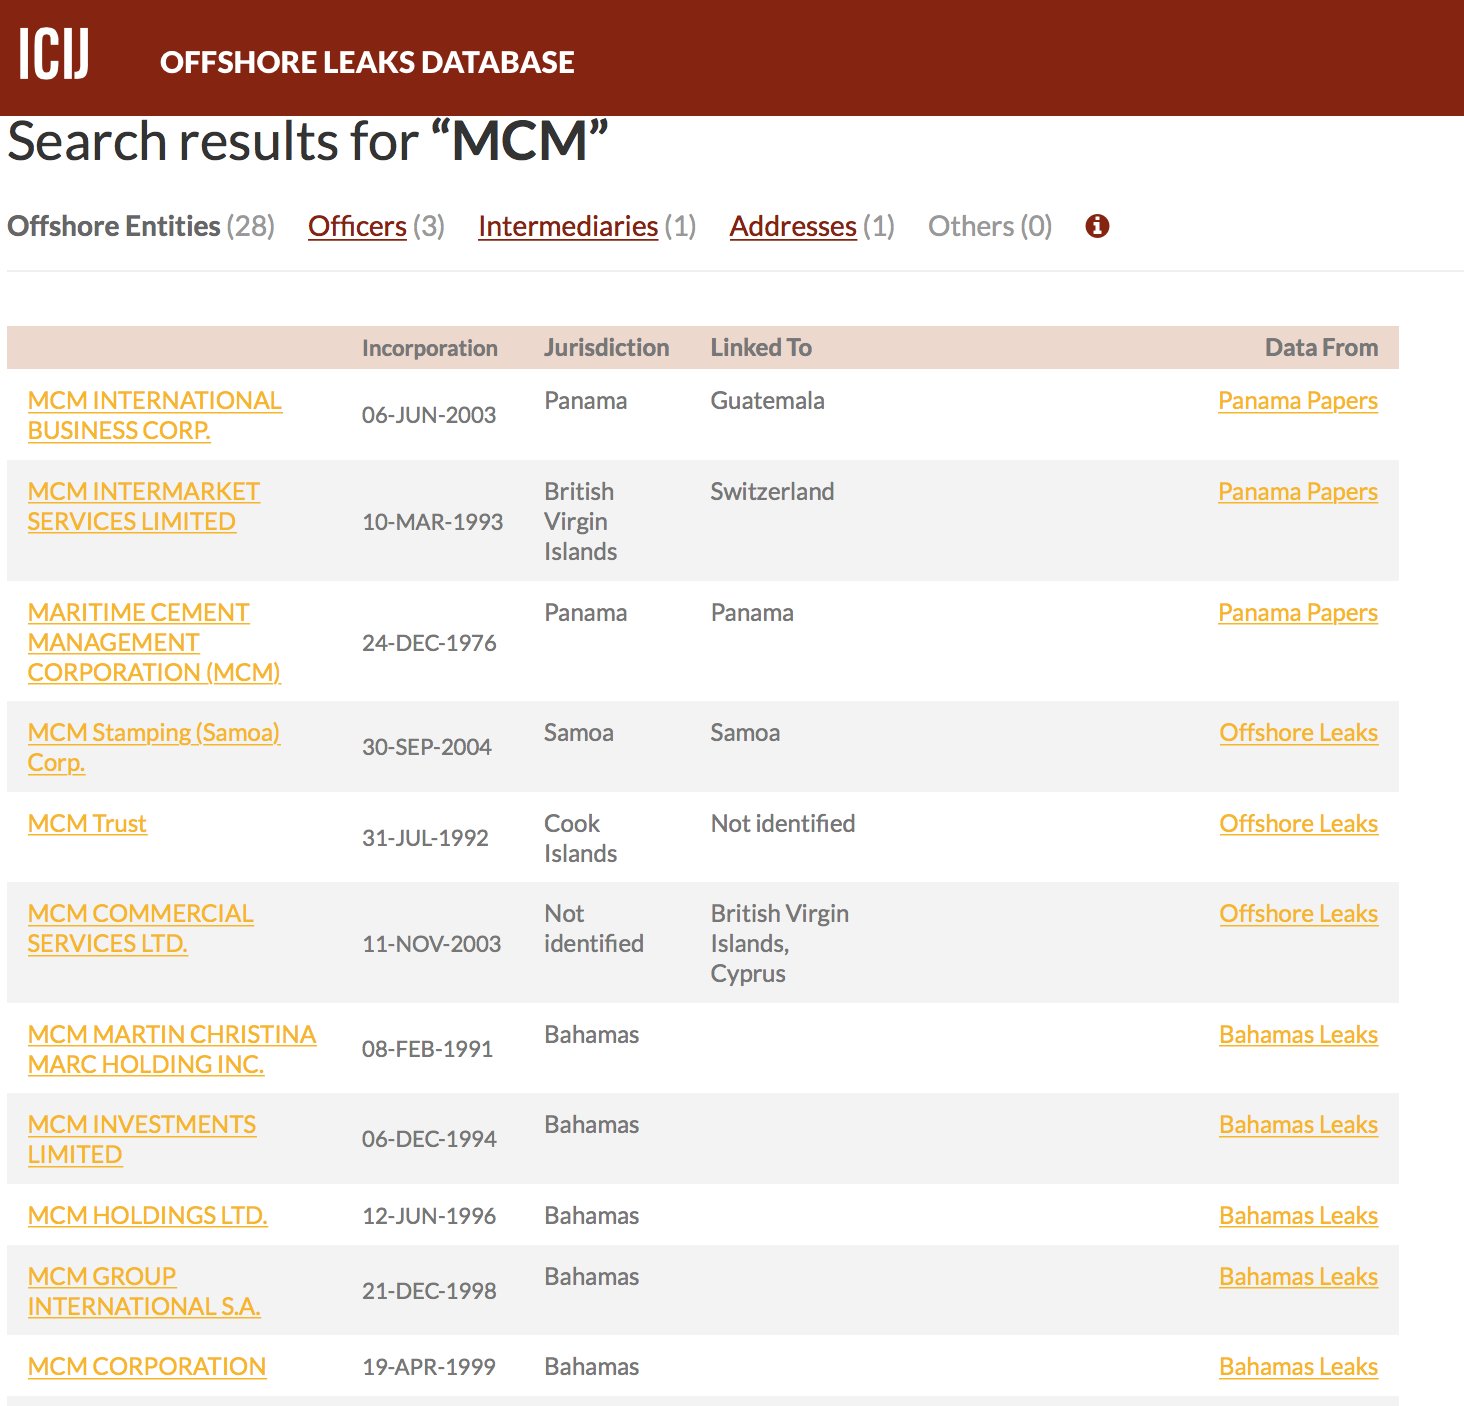Open the MCM Trust entity

pos(87,823)
